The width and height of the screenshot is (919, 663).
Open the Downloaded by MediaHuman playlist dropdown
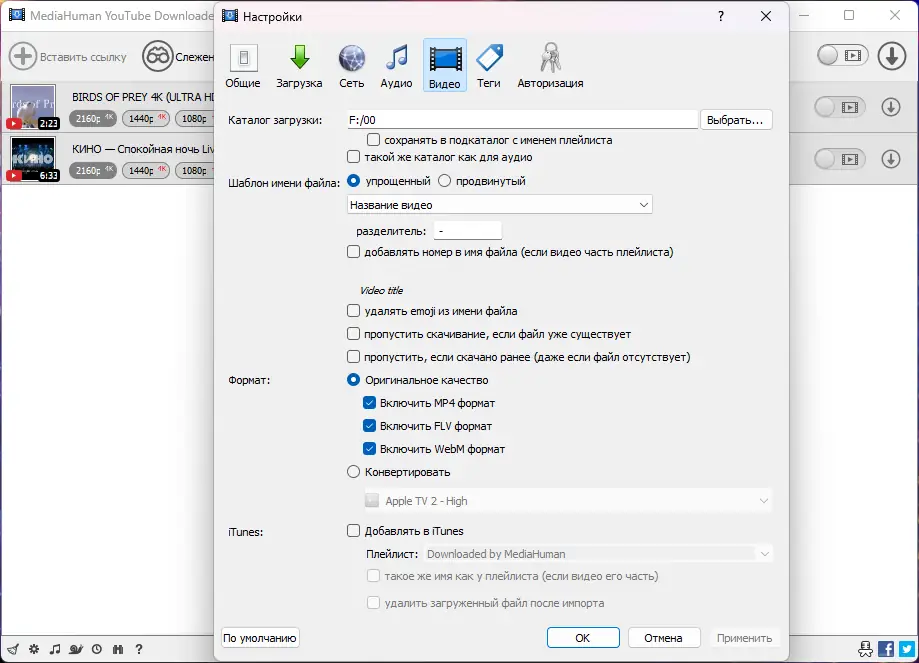coord(598,553)
